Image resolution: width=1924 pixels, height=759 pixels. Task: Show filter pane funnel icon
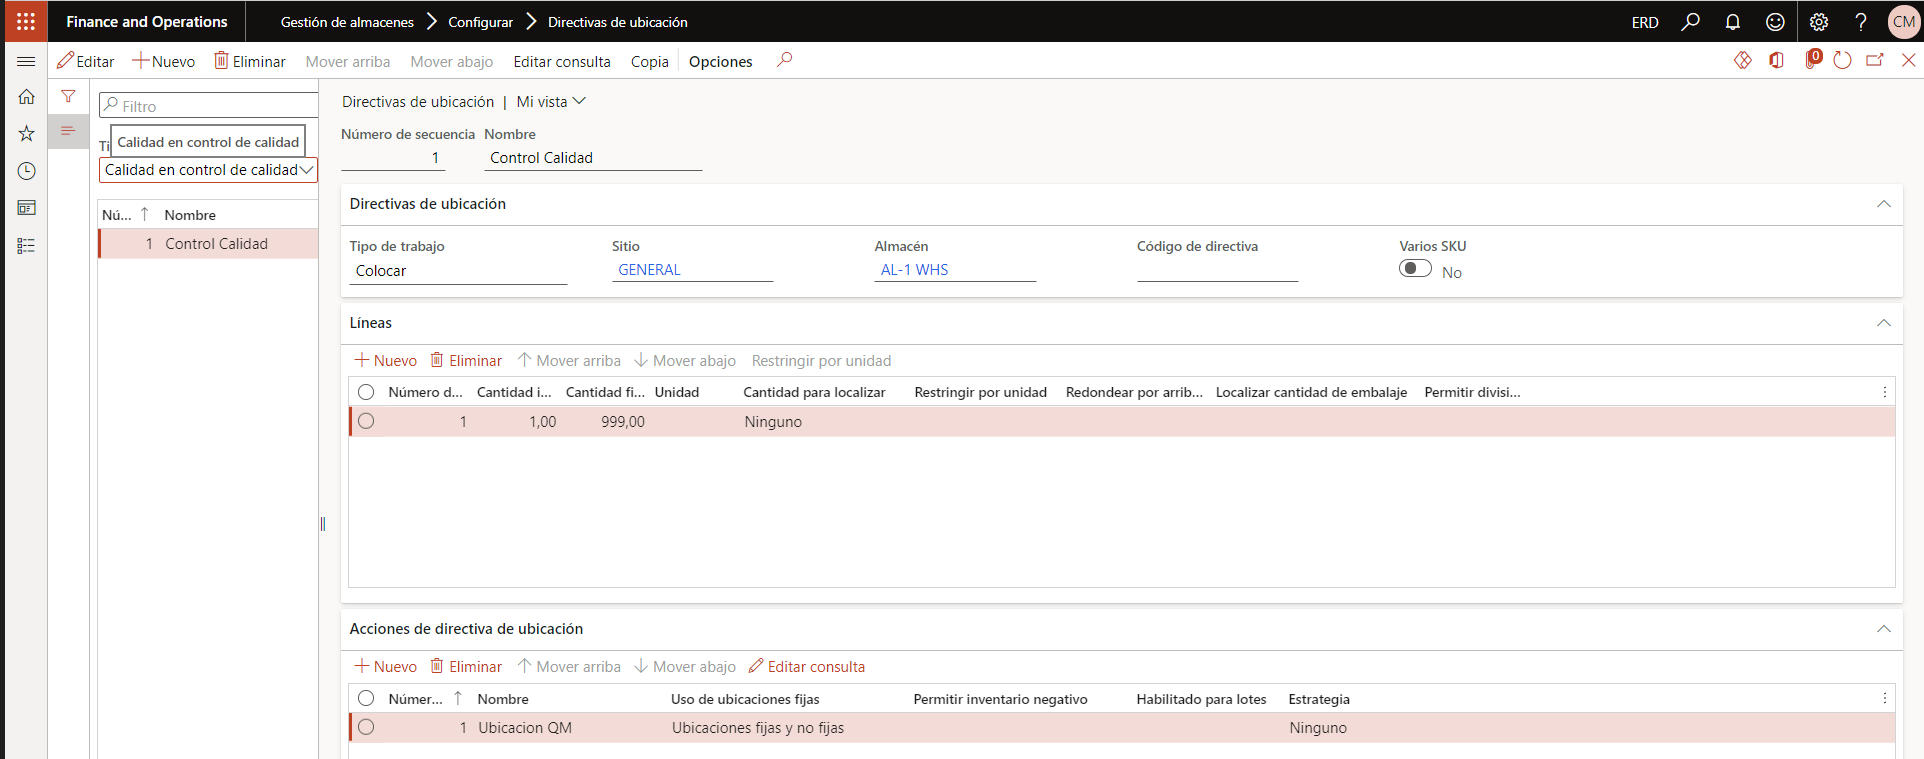coord(68,96)
